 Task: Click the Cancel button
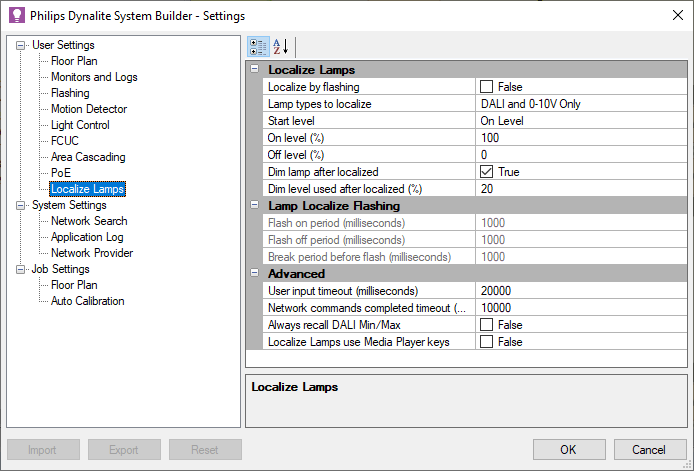[650, 450]
